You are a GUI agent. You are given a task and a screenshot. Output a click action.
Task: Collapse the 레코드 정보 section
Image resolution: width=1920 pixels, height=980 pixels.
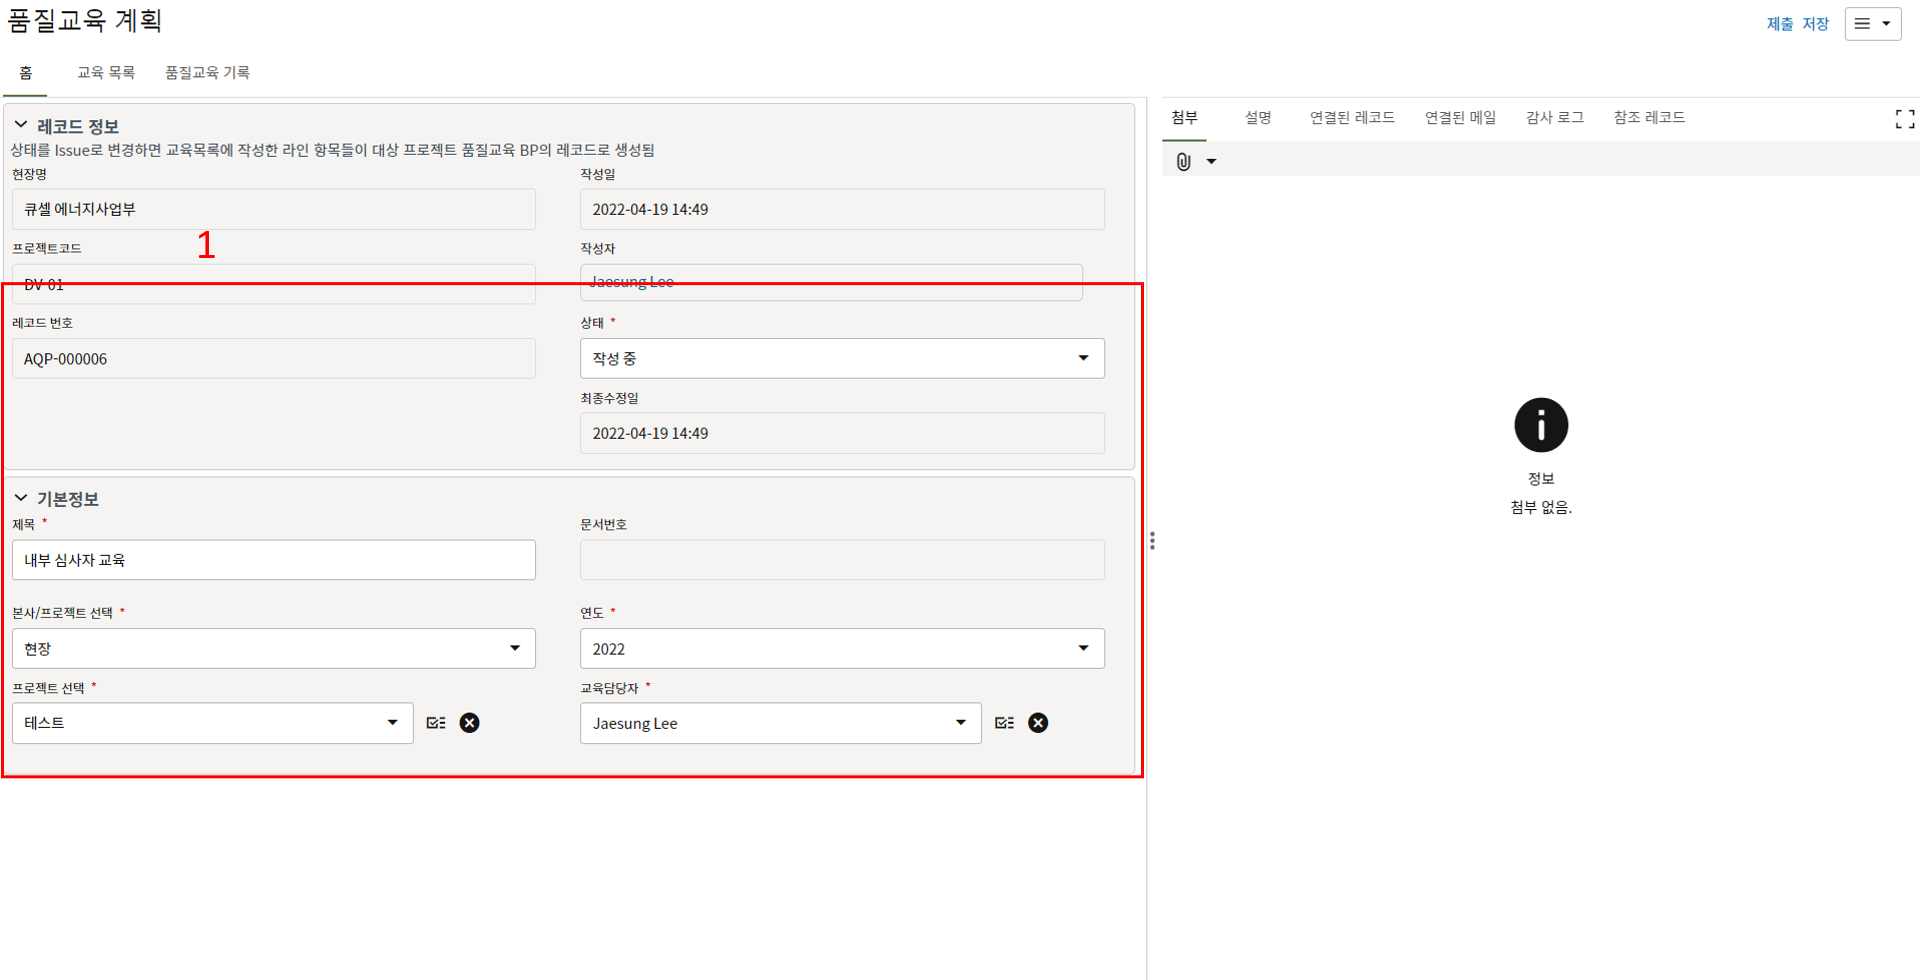pos(21,126)
